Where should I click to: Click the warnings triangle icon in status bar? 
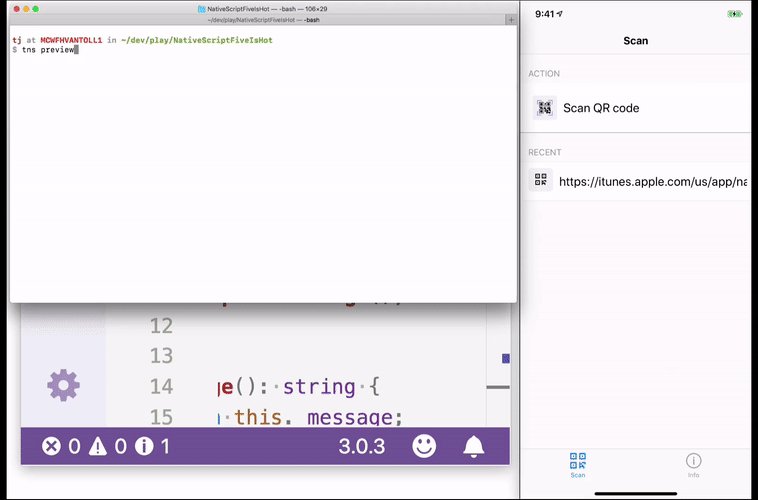tap(98, 446)
